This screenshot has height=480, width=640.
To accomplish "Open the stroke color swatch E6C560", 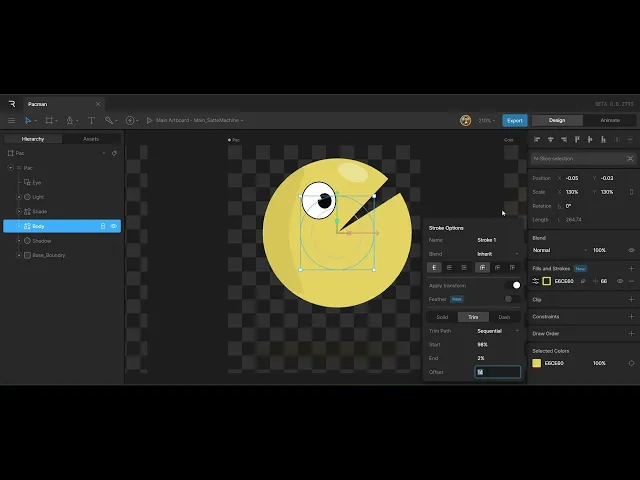I will (x=547, y=281).
